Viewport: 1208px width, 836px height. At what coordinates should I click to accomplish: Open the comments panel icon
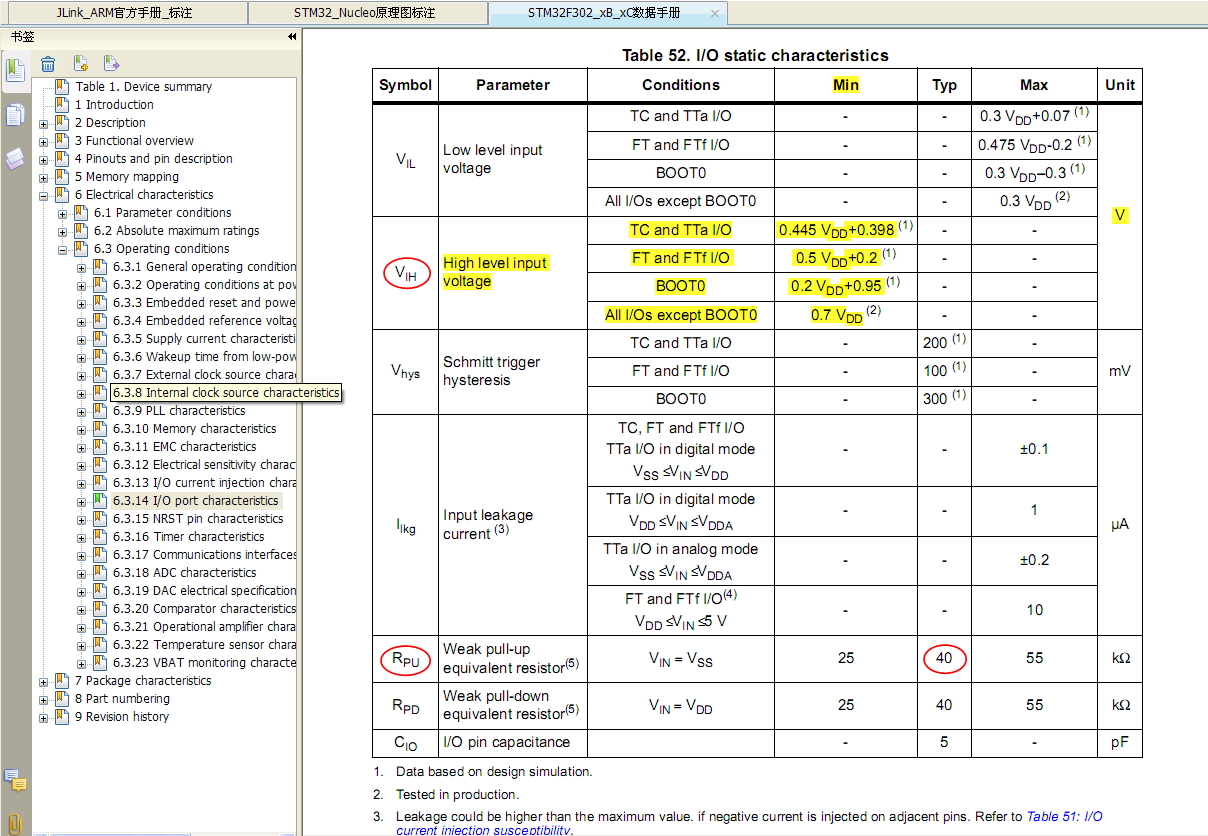[x=15, y=779]
